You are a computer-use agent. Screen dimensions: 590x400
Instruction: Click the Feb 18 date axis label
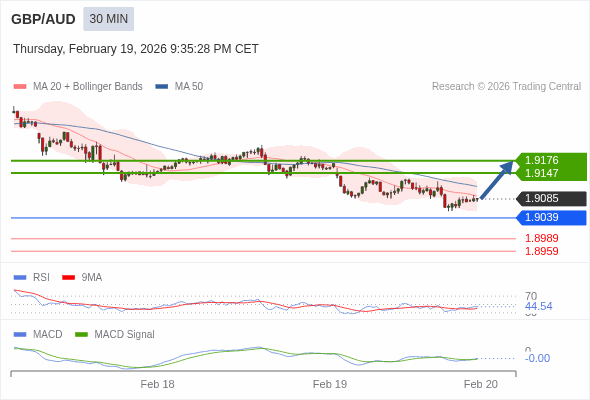(157, 384)
